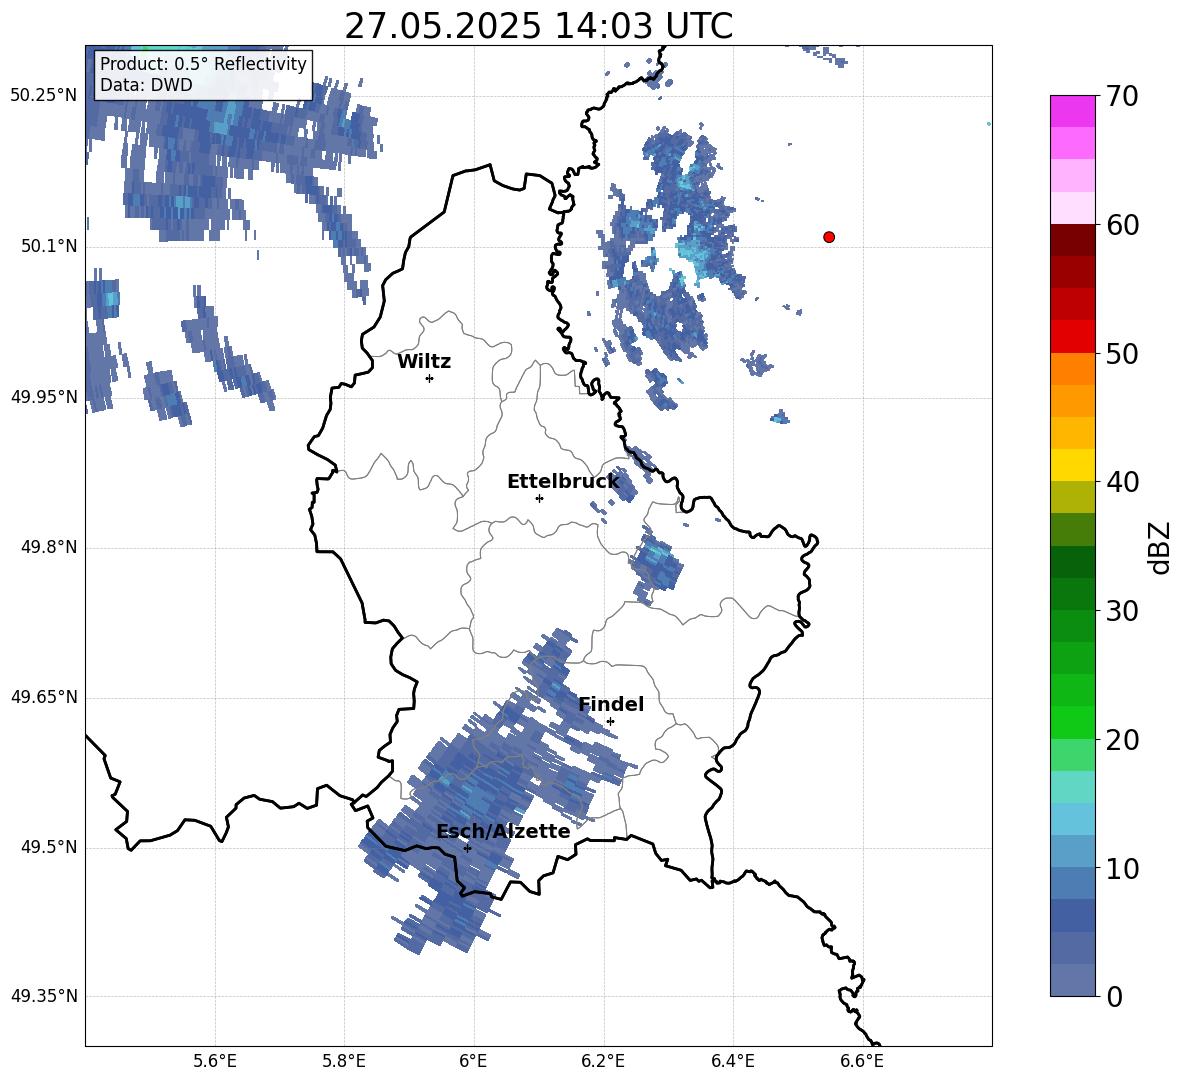The height and width of the screenshot is (1081, 1184).
Task: Click the Esch/Alzette station cross marker
Action: [x=467, y=848]
